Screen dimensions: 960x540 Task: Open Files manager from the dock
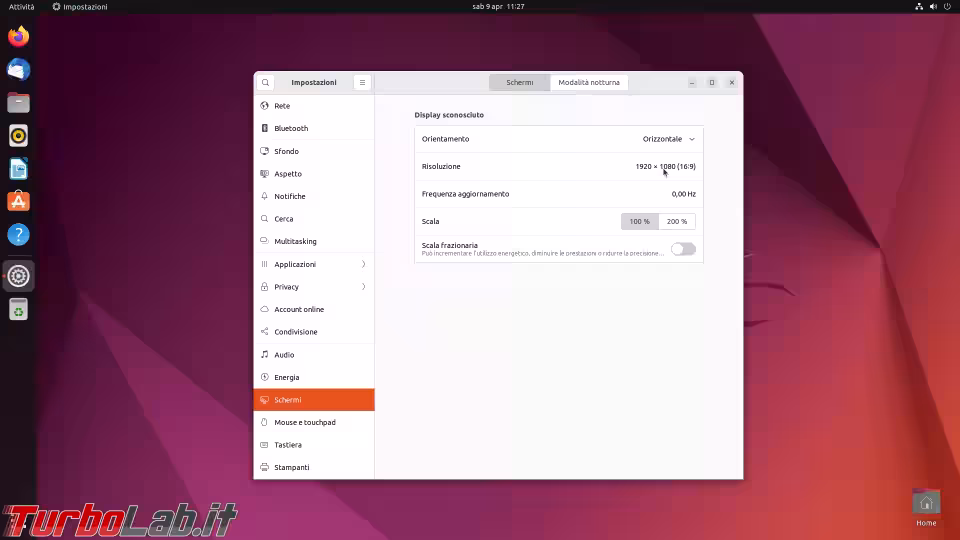pos(18,103)
